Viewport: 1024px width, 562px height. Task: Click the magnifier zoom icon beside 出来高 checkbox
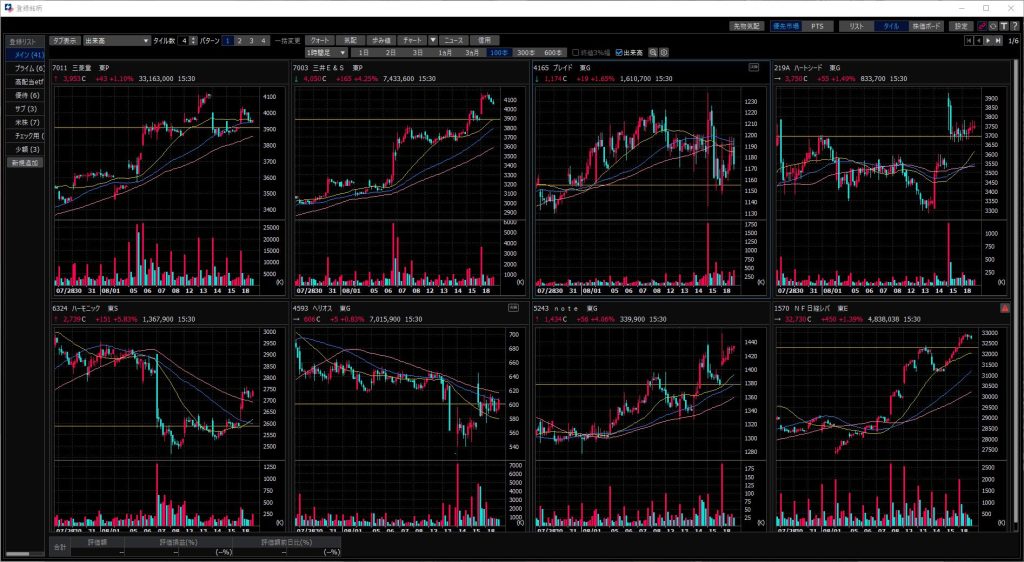[653, 52]
